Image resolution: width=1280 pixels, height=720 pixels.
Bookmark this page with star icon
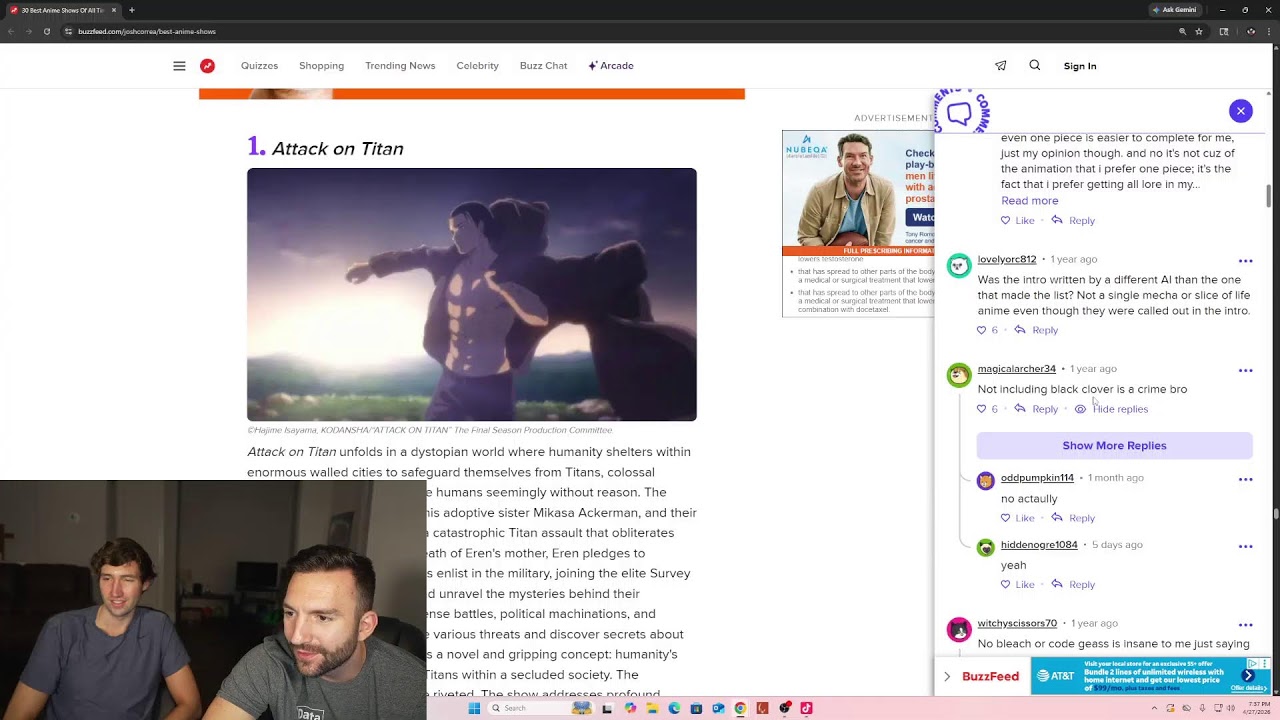(x=1200, y=31)
